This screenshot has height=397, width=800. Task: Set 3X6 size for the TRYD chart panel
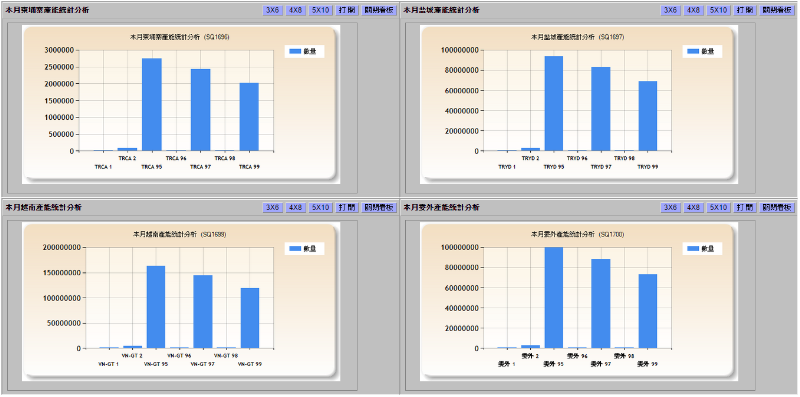coord(670,10)
